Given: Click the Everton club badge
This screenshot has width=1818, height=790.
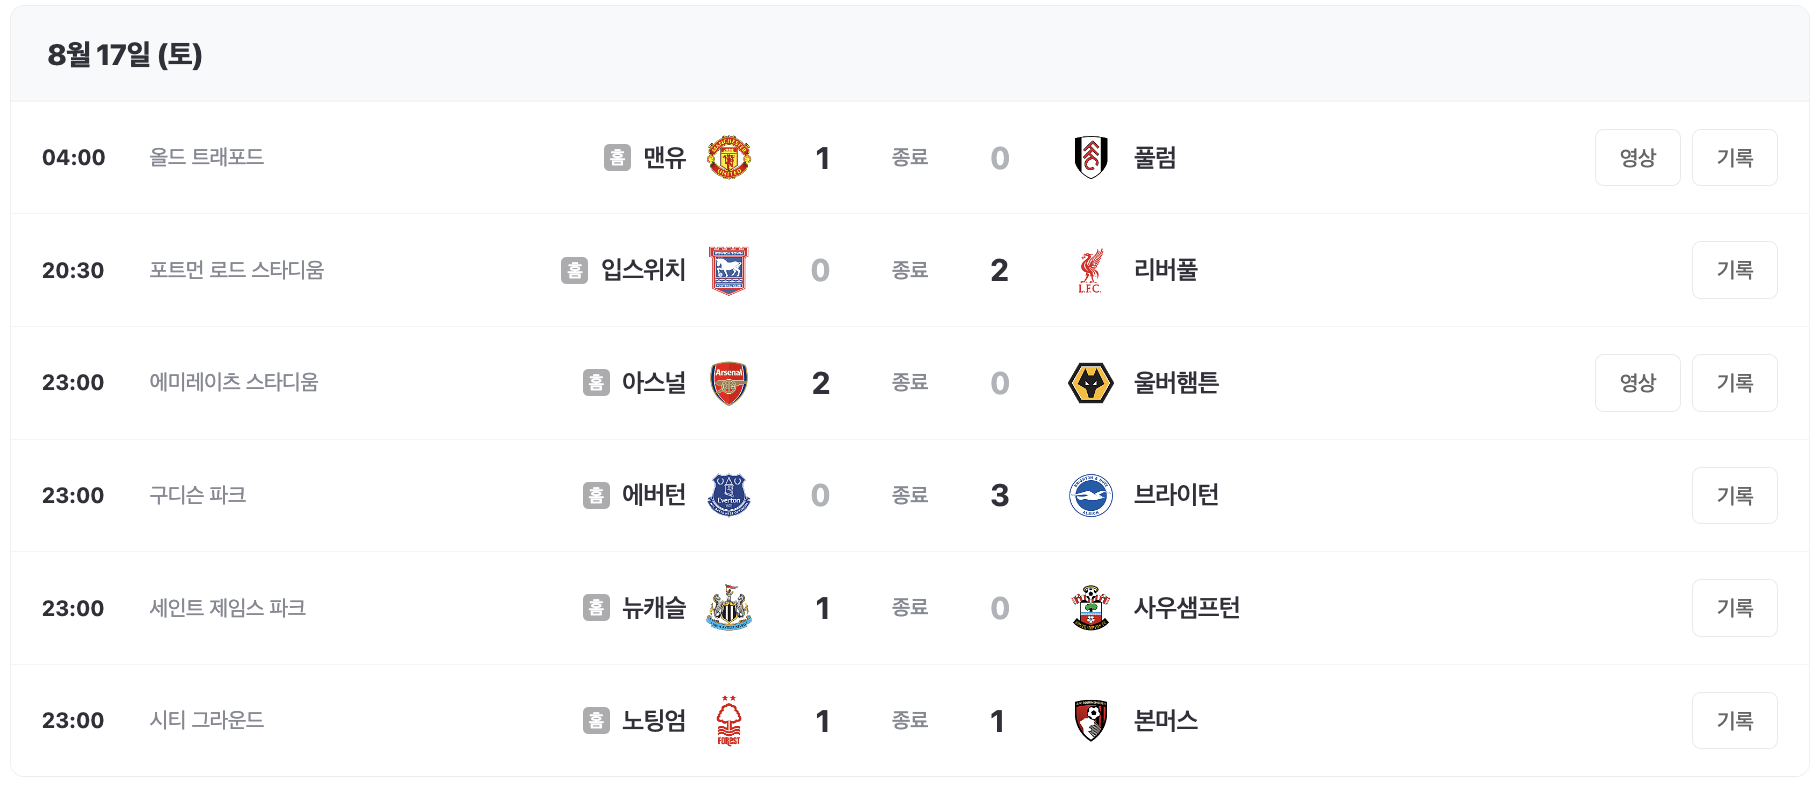Looking at the screenshot, I should click(731, 495).
